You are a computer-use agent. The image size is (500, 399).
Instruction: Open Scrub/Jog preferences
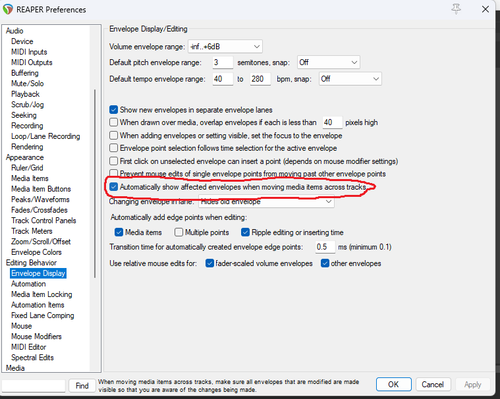(27, 105)
